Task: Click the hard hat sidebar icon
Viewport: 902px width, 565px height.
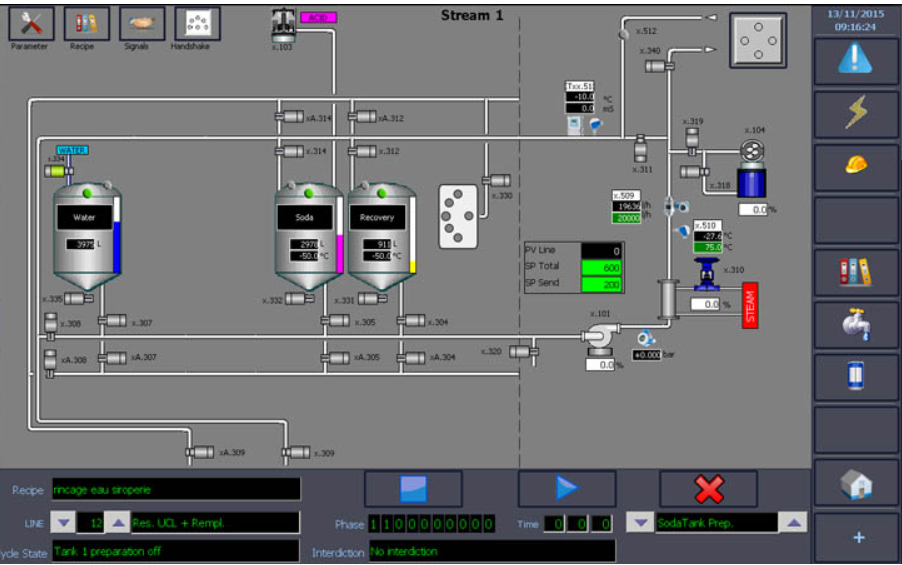Action: (856, 166)
